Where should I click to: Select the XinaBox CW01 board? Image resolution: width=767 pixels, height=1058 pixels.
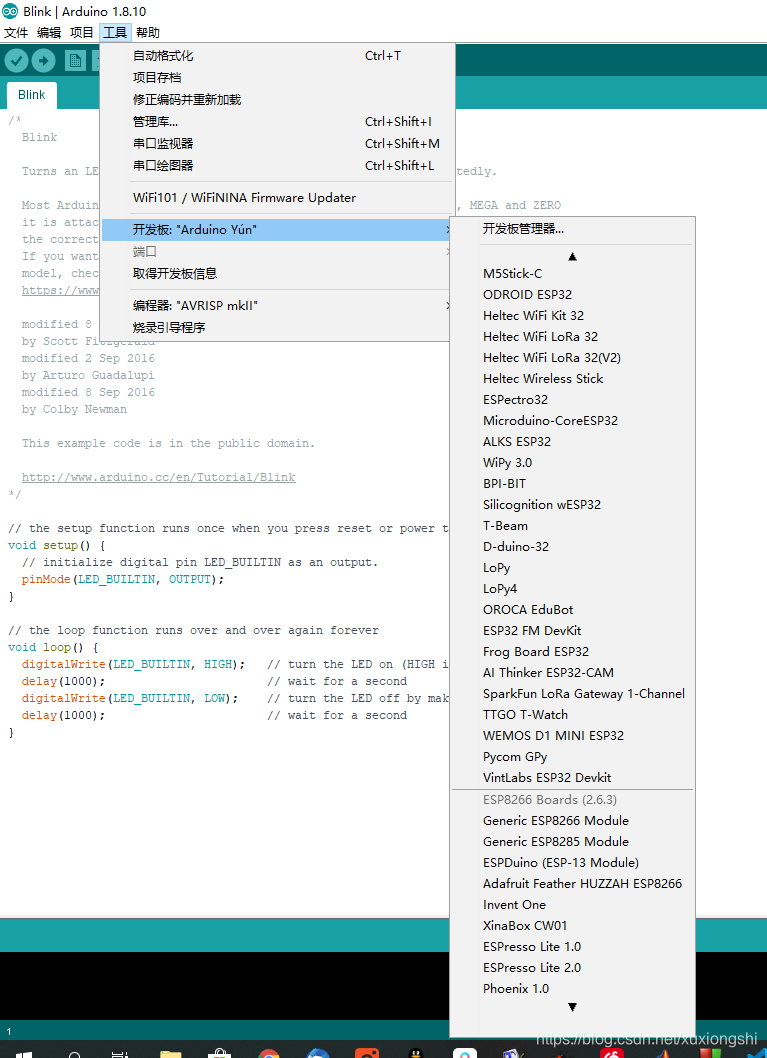[573, 926]
